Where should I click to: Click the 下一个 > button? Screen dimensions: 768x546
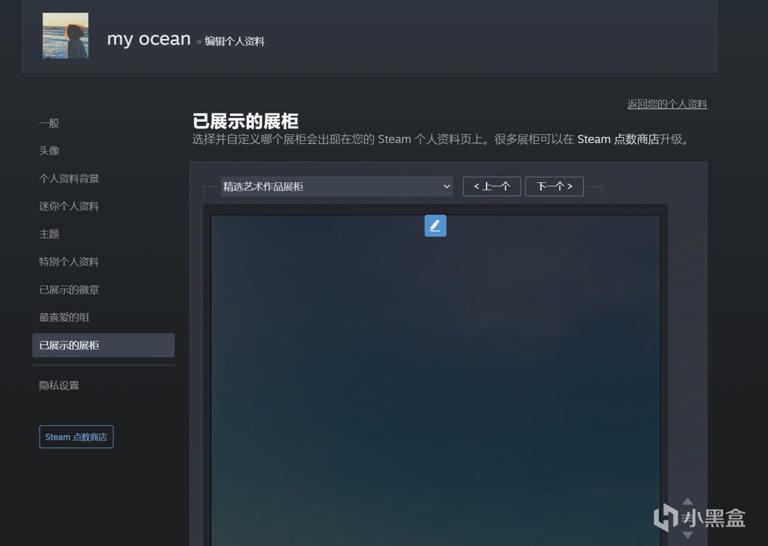(554, 187)
